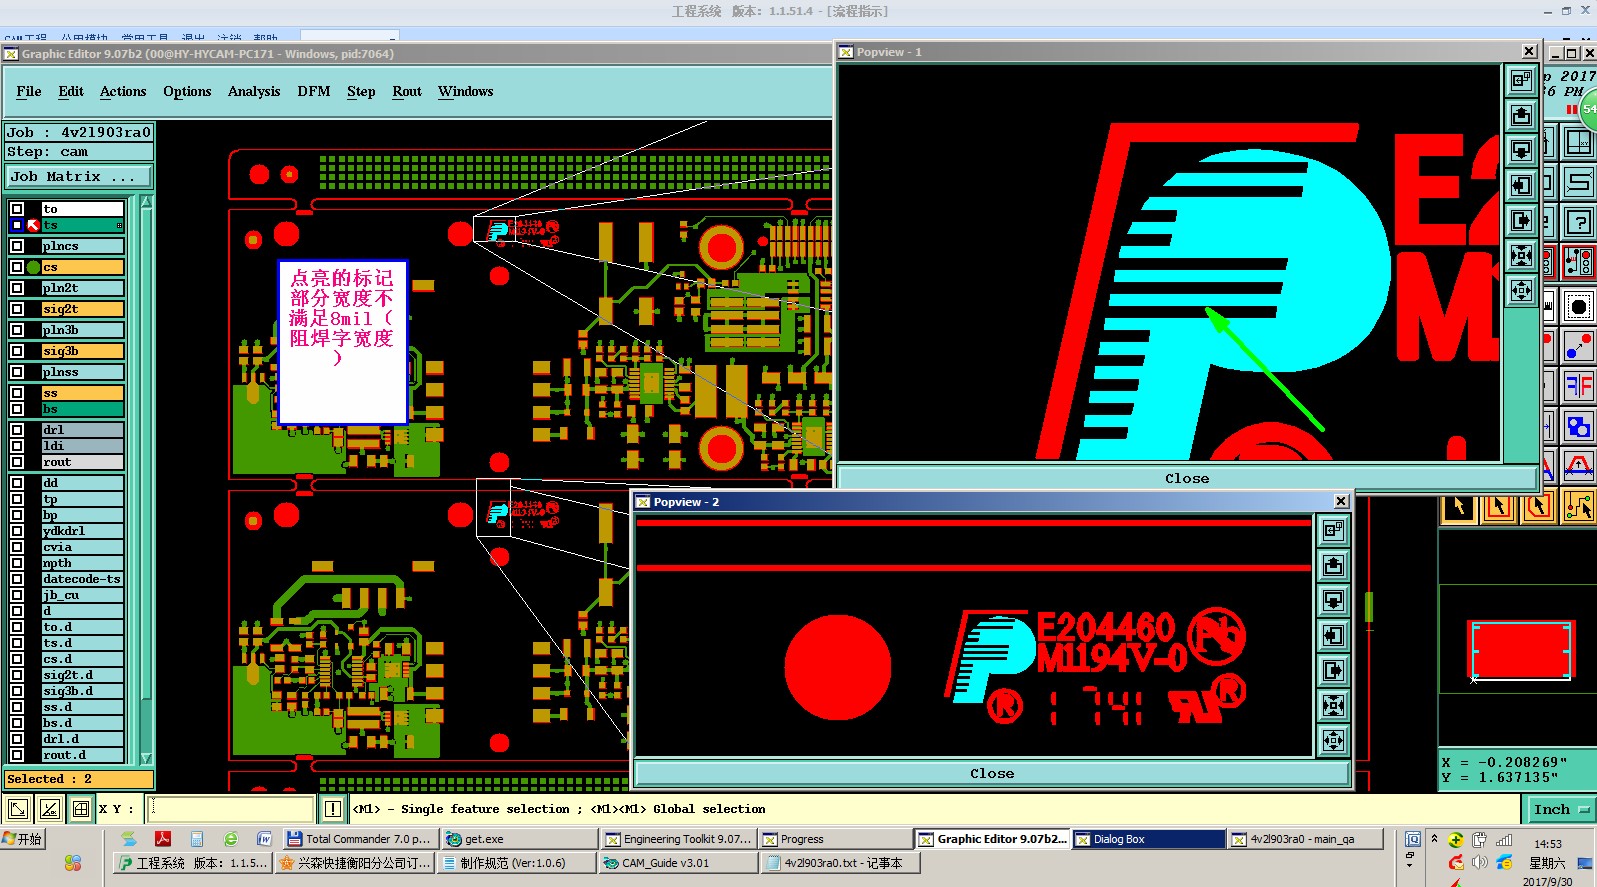Pan right in the Popview 2 window

click(1333, 670)
